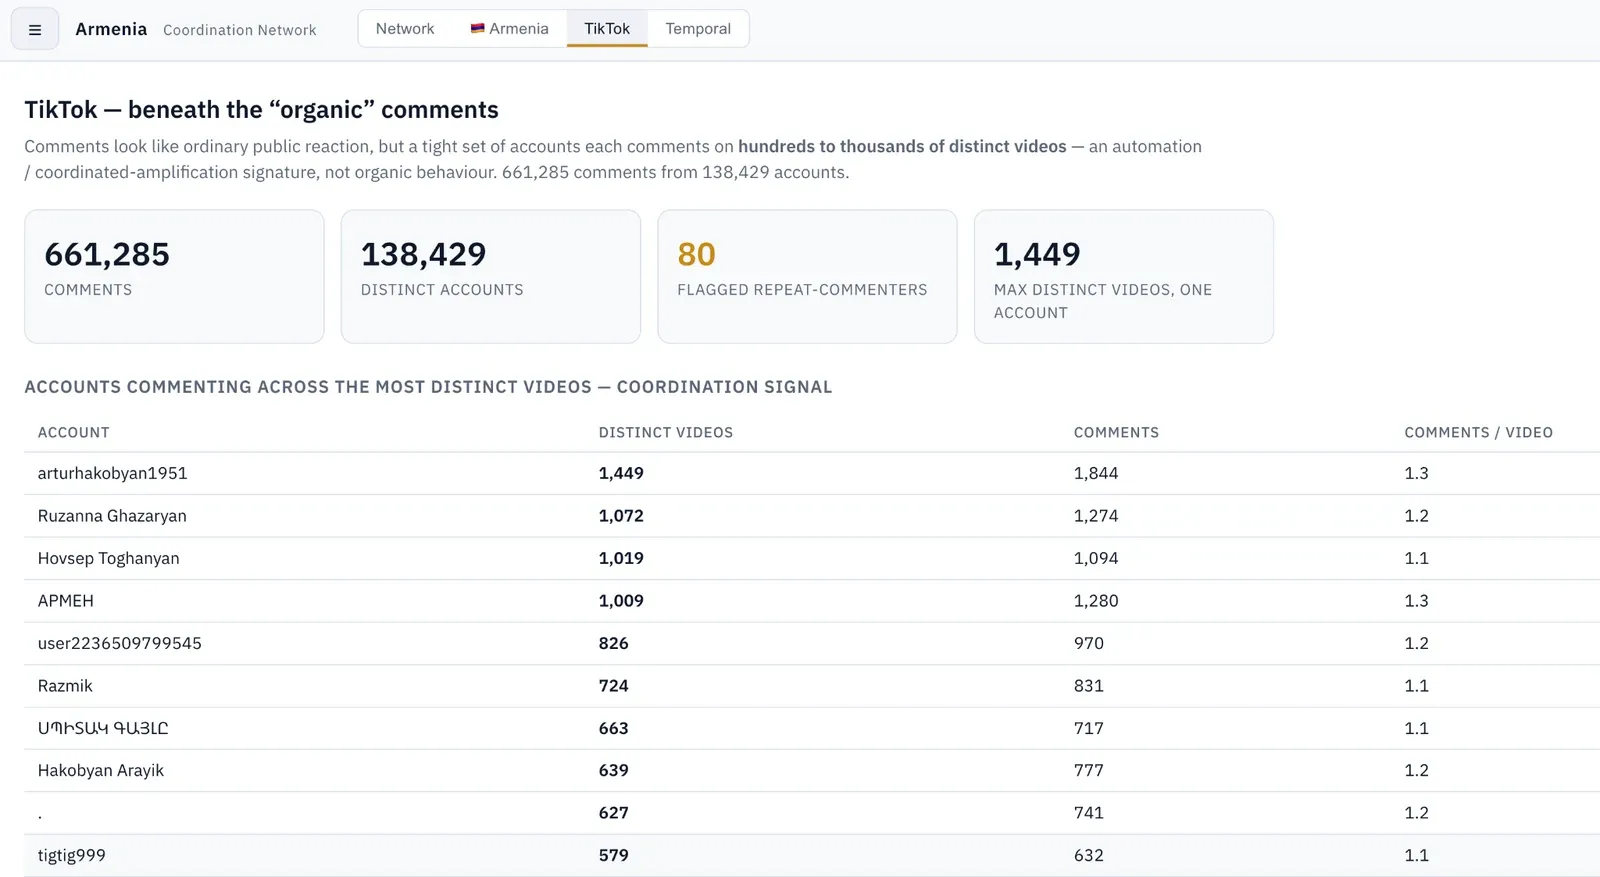Switch to the Armenia flag tab
The height and width of the screenshot is (877, 1600).
coord(510,29)
